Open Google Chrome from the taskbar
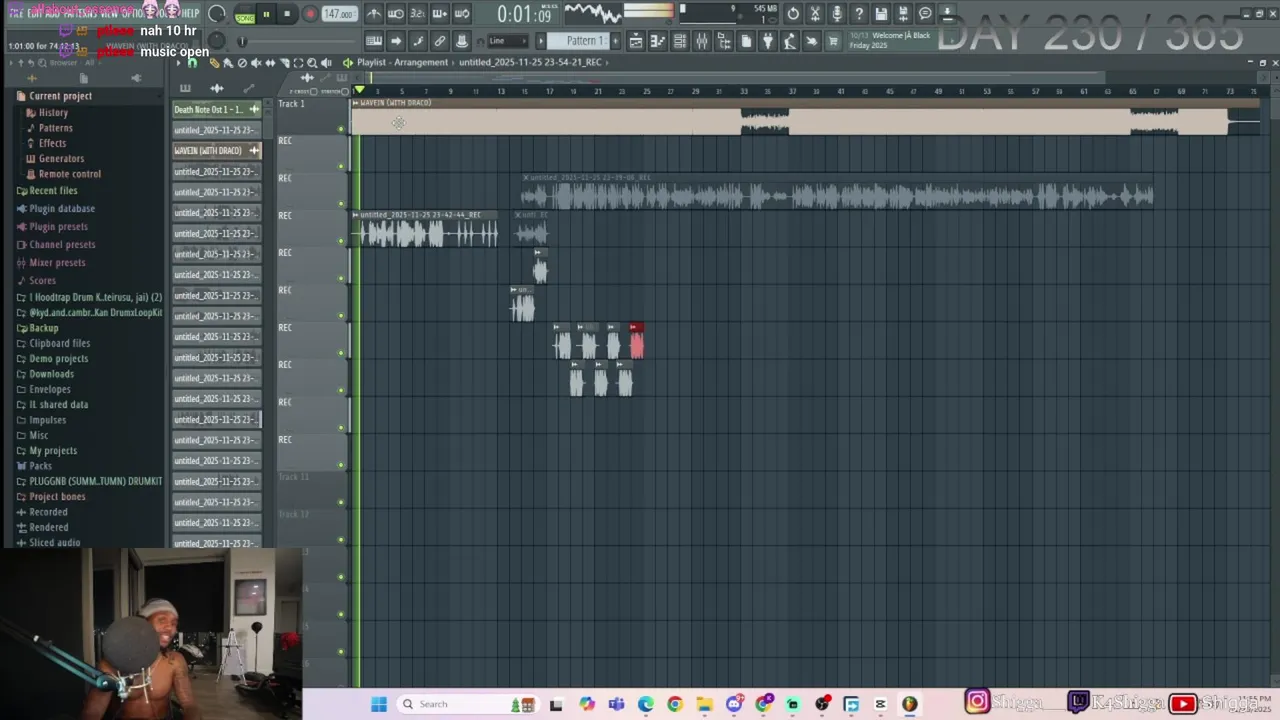 point(675,704)
